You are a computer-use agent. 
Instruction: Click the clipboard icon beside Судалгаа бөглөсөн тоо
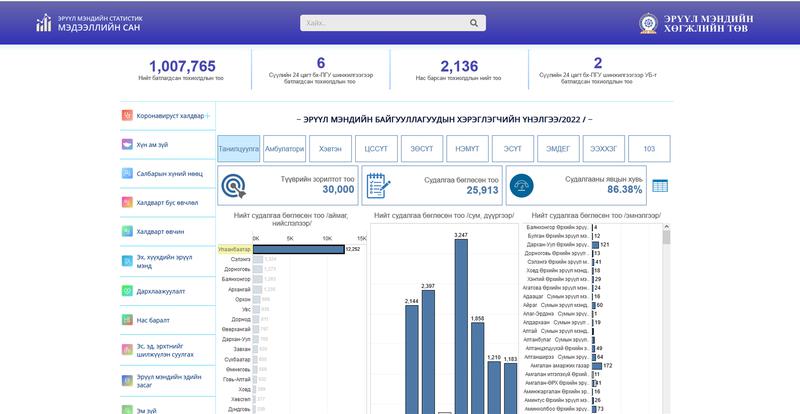(378, 185)
